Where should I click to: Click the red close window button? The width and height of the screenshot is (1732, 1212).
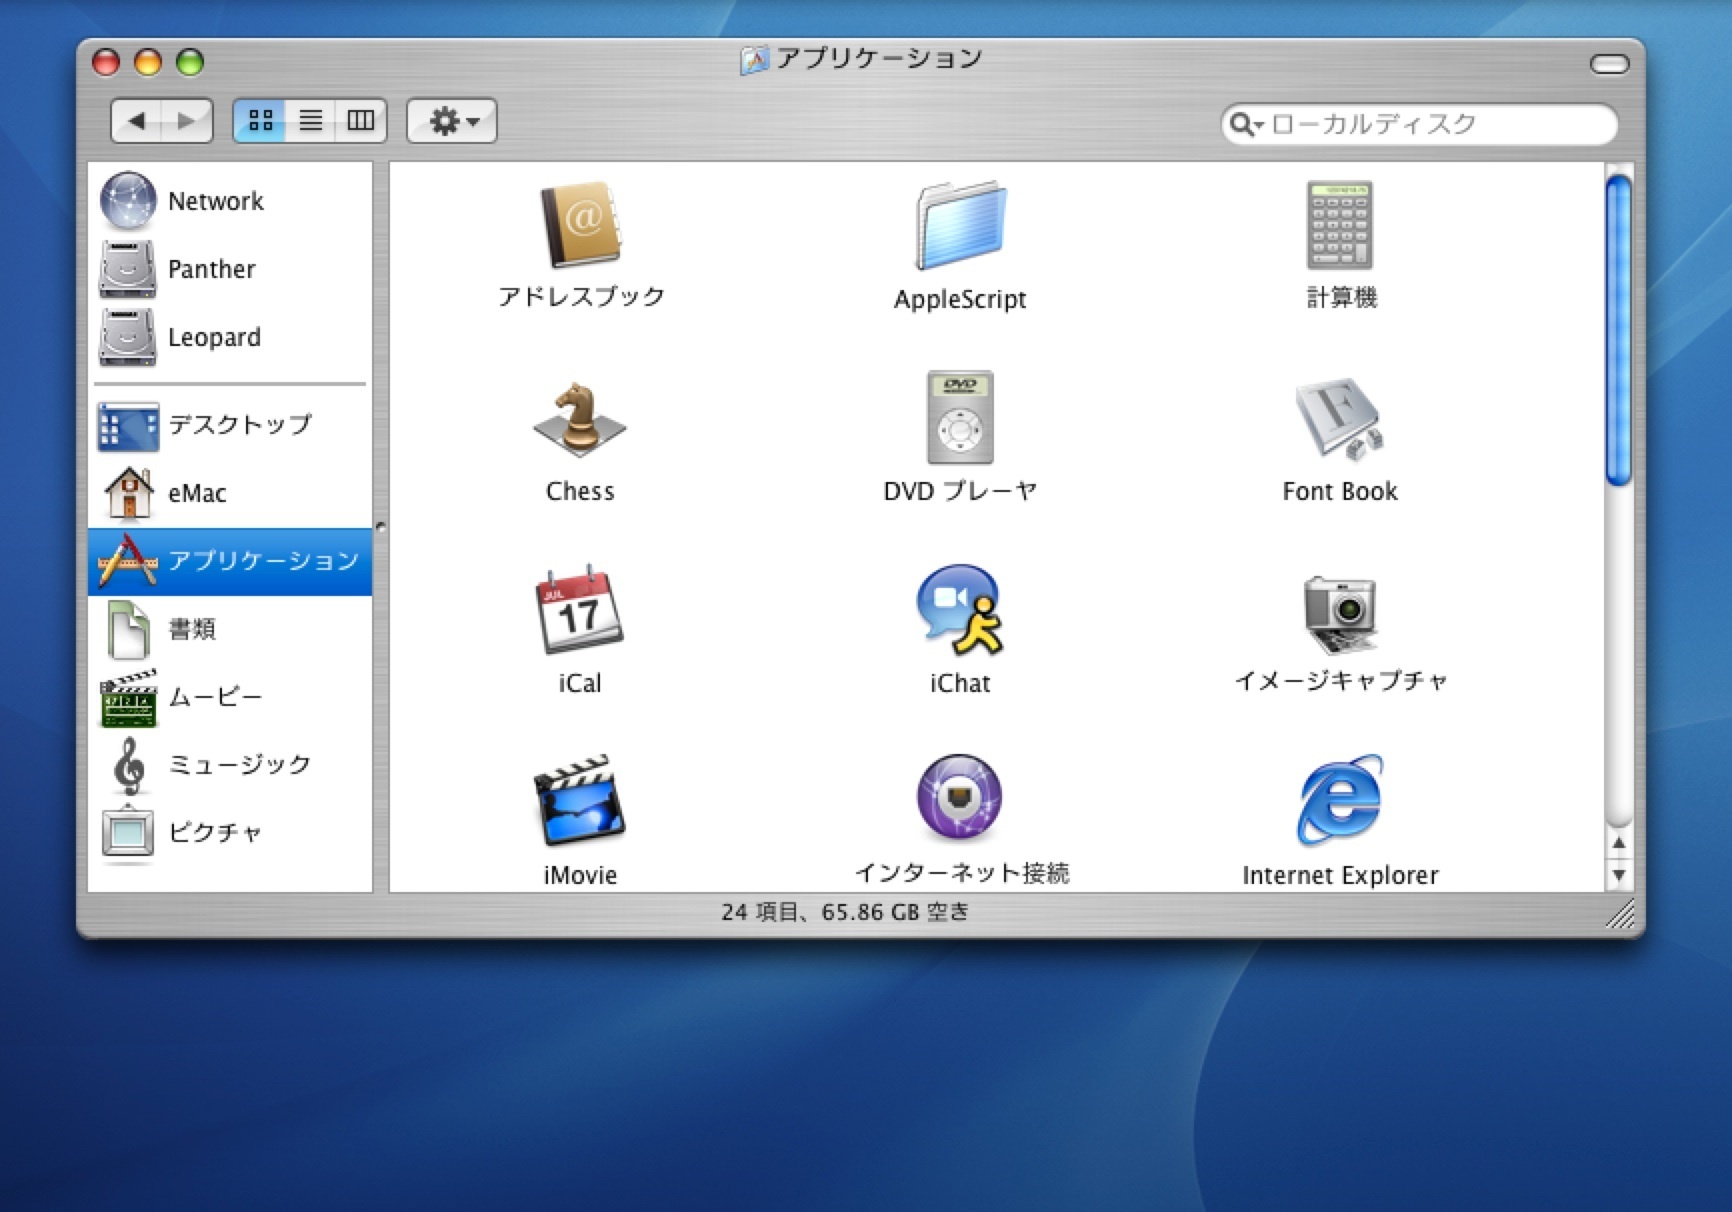(106, 62)
